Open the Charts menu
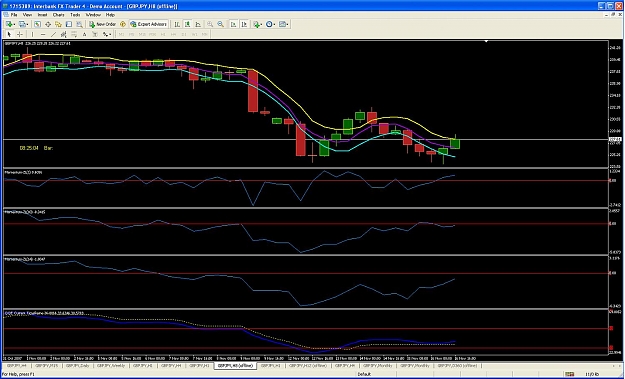This screenshot has height=379, width=625. [x=58, y=15]
